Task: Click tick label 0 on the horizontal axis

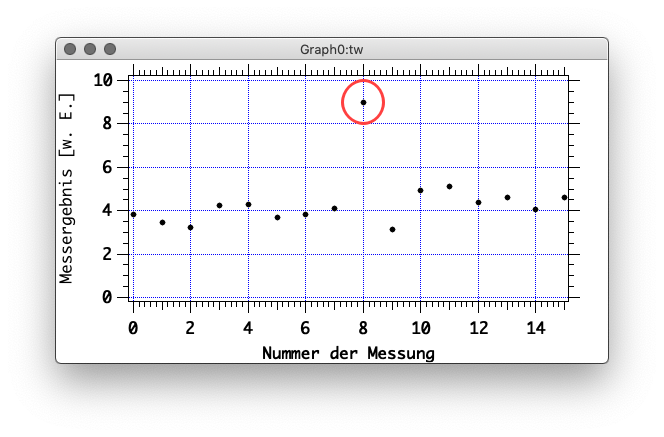Action: pos(133,328)
